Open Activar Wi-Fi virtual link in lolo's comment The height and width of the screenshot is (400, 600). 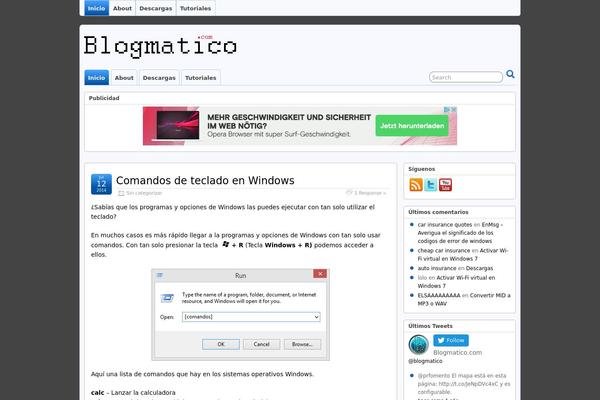(456, 282)
